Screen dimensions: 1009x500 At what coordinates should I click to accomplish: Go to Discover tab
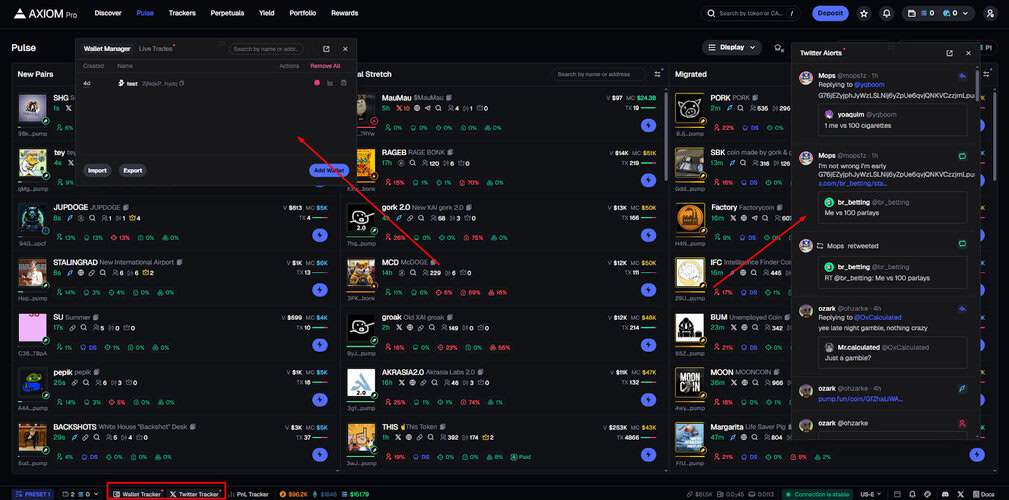(x=107, y=13)
